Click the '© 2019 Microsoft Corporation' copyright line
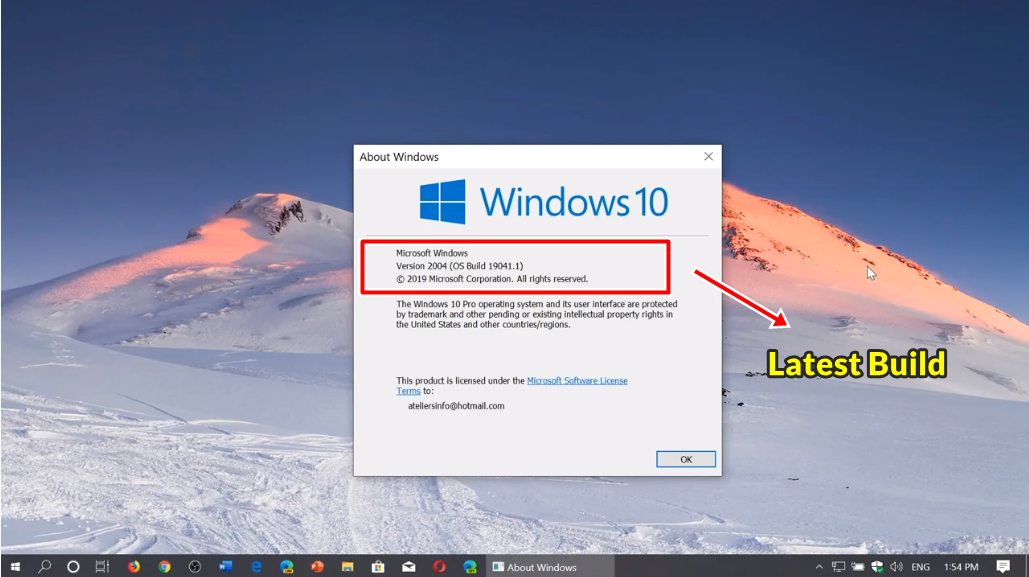1029x577 pixels. click(492, 279)
